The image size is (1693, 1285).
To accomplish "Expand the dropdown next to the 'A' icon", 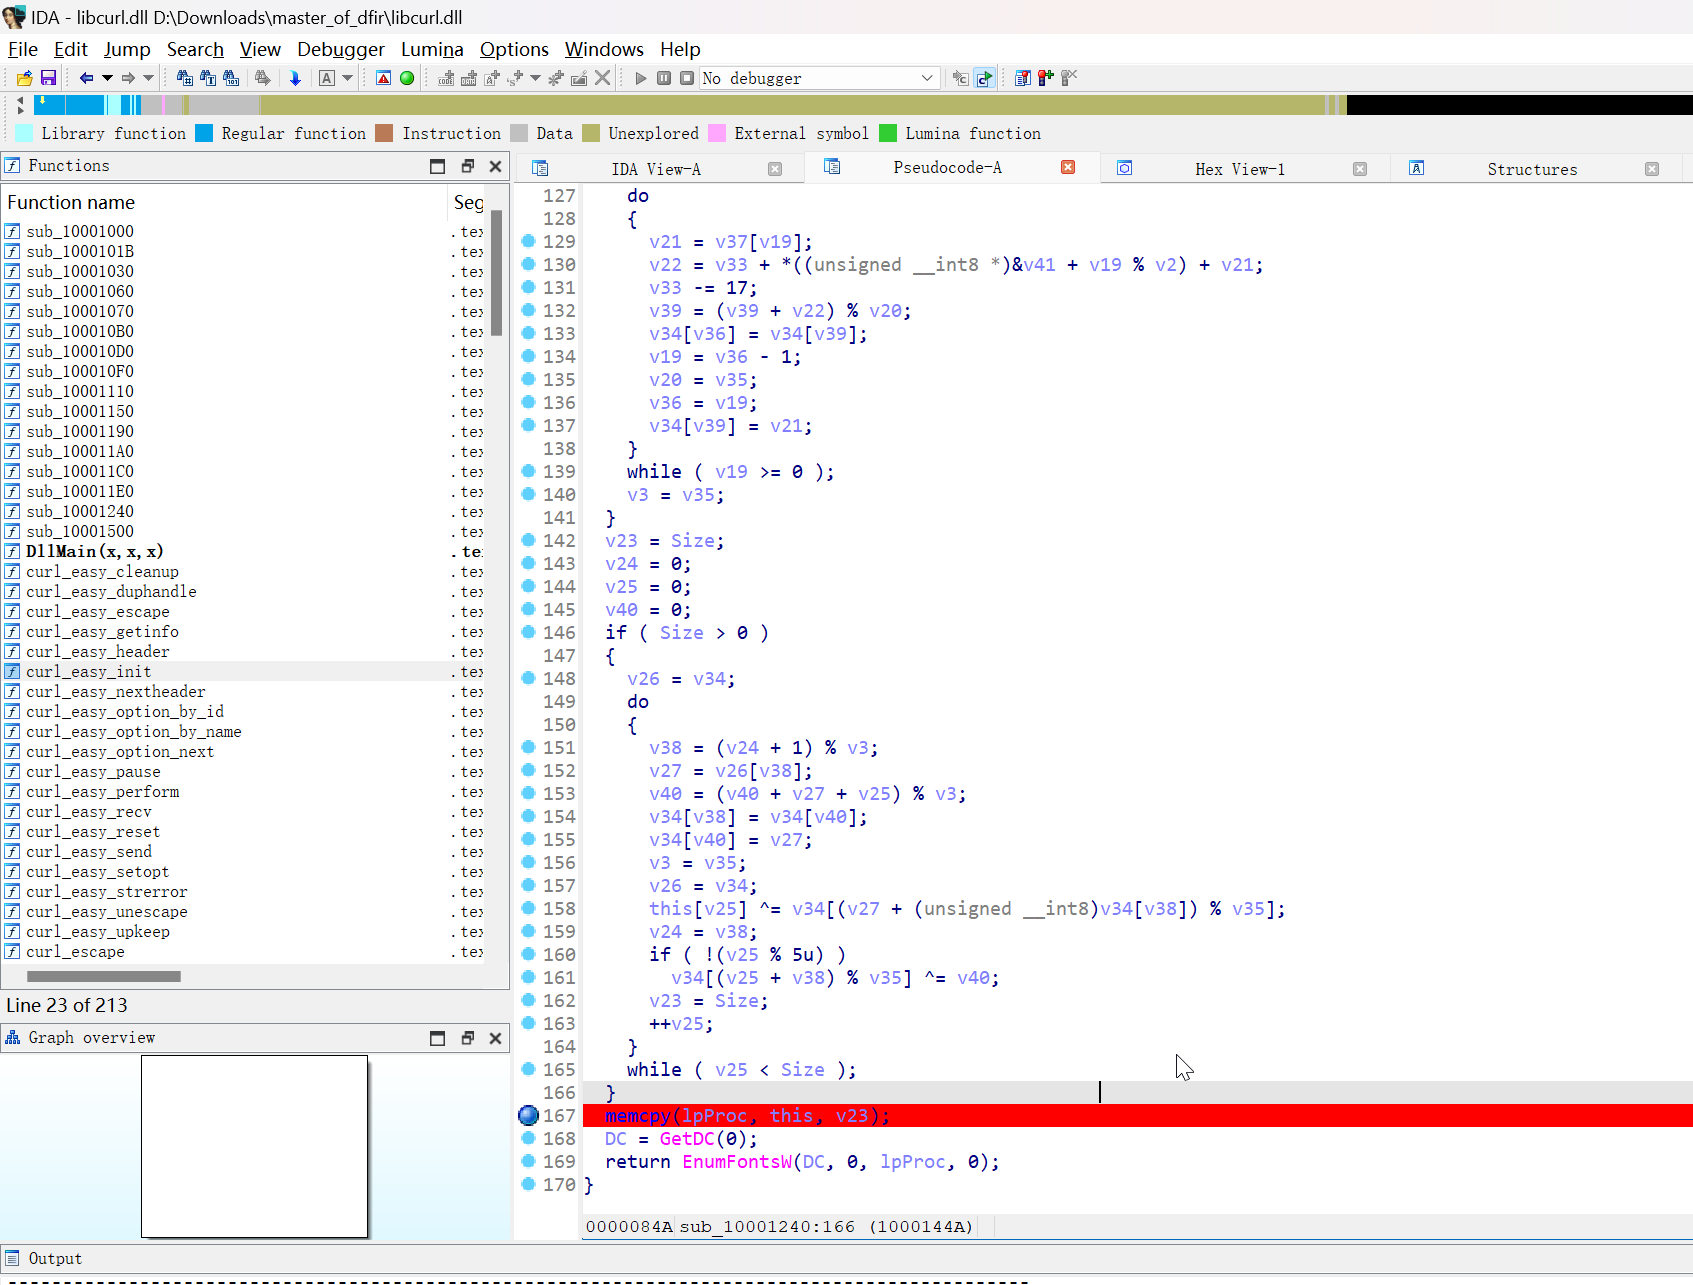I will 348,78.
